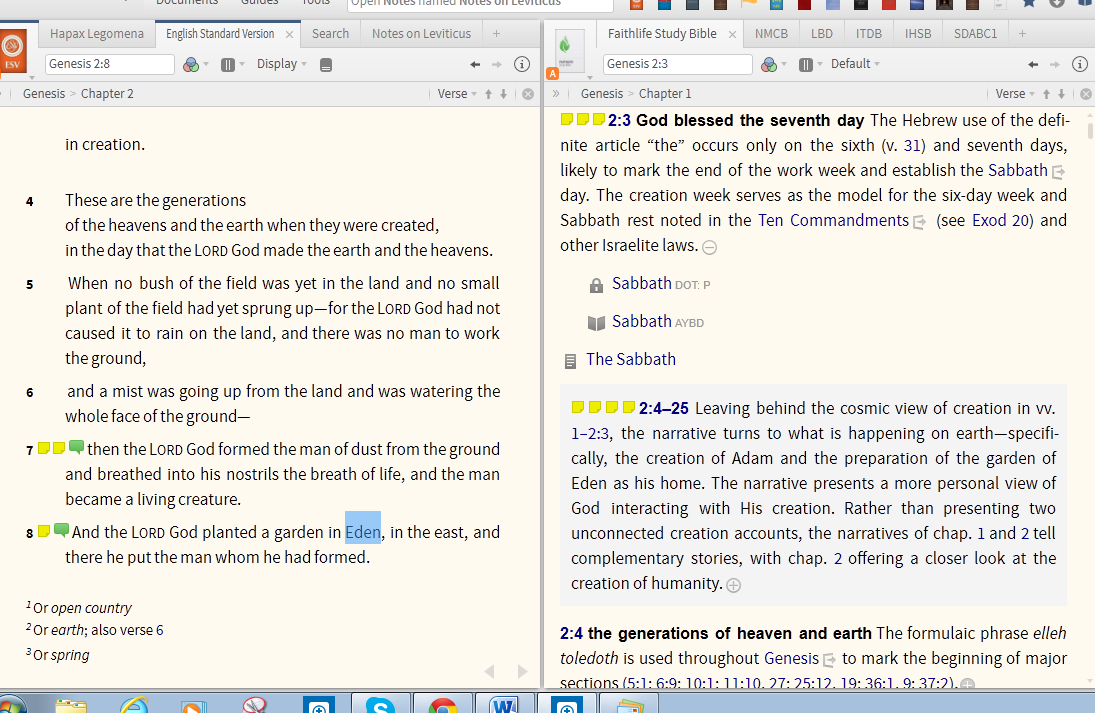Image resolution: width=1095 pixels, height=713 pixels.
Task: Open Microsoft Word from the taskbar
Action: click(x=504, y=704)
